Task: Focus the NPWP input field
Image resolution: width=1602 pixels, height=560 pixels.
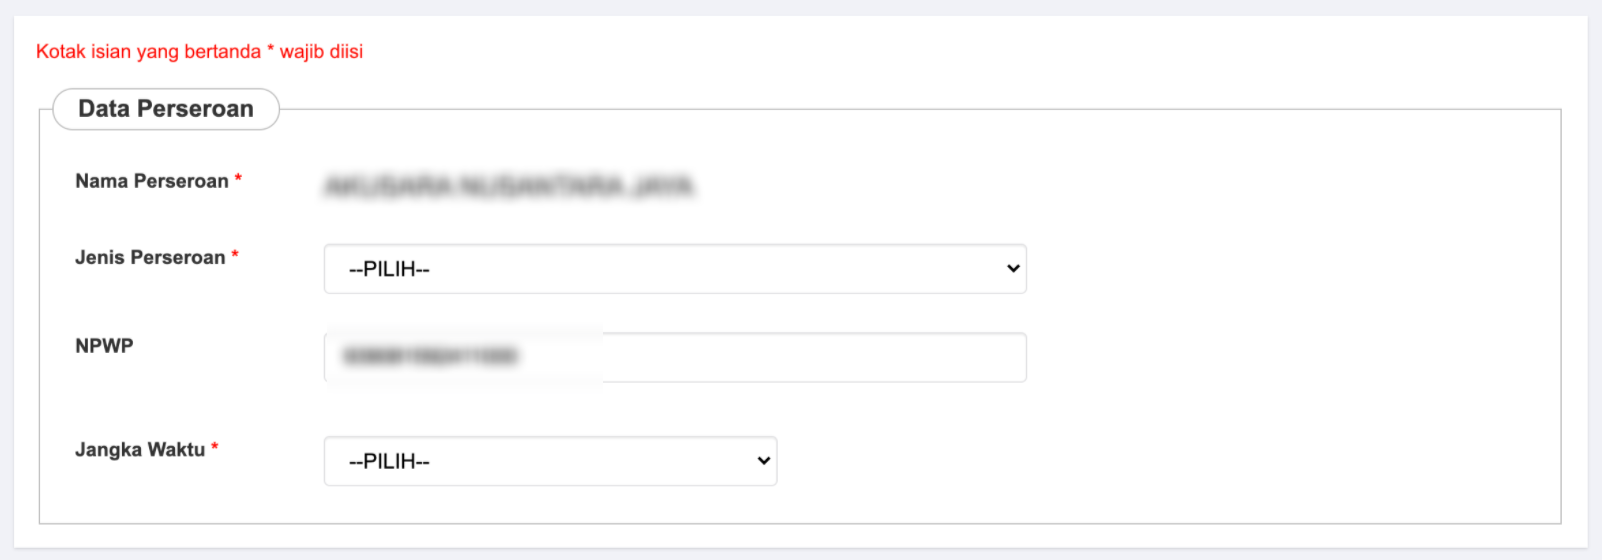Action: click(x=675, y=357)
